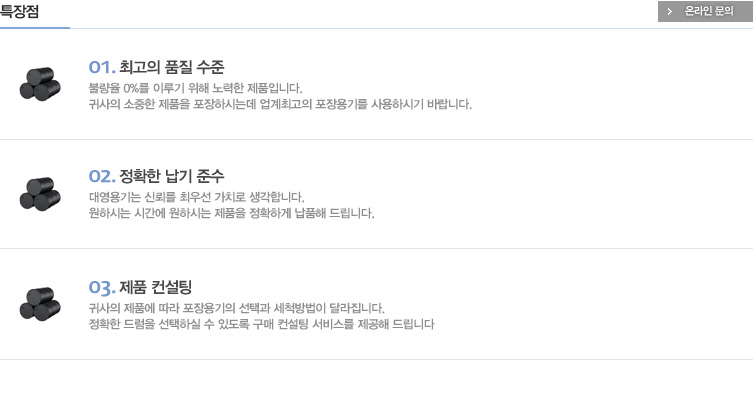
Task: Click the drum icon next to 01
Action: coord(40,84)
